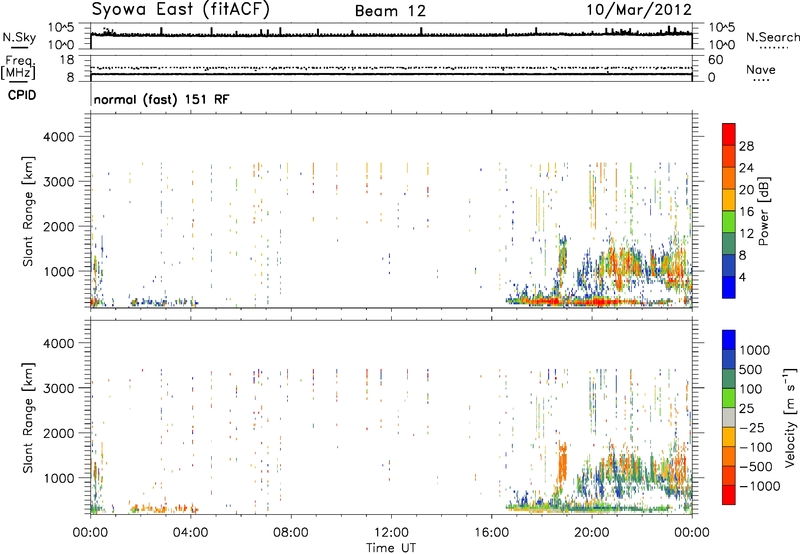Click the "Beam 12" header label
Viewport: 800px width, 554px height.
point(390,11)
